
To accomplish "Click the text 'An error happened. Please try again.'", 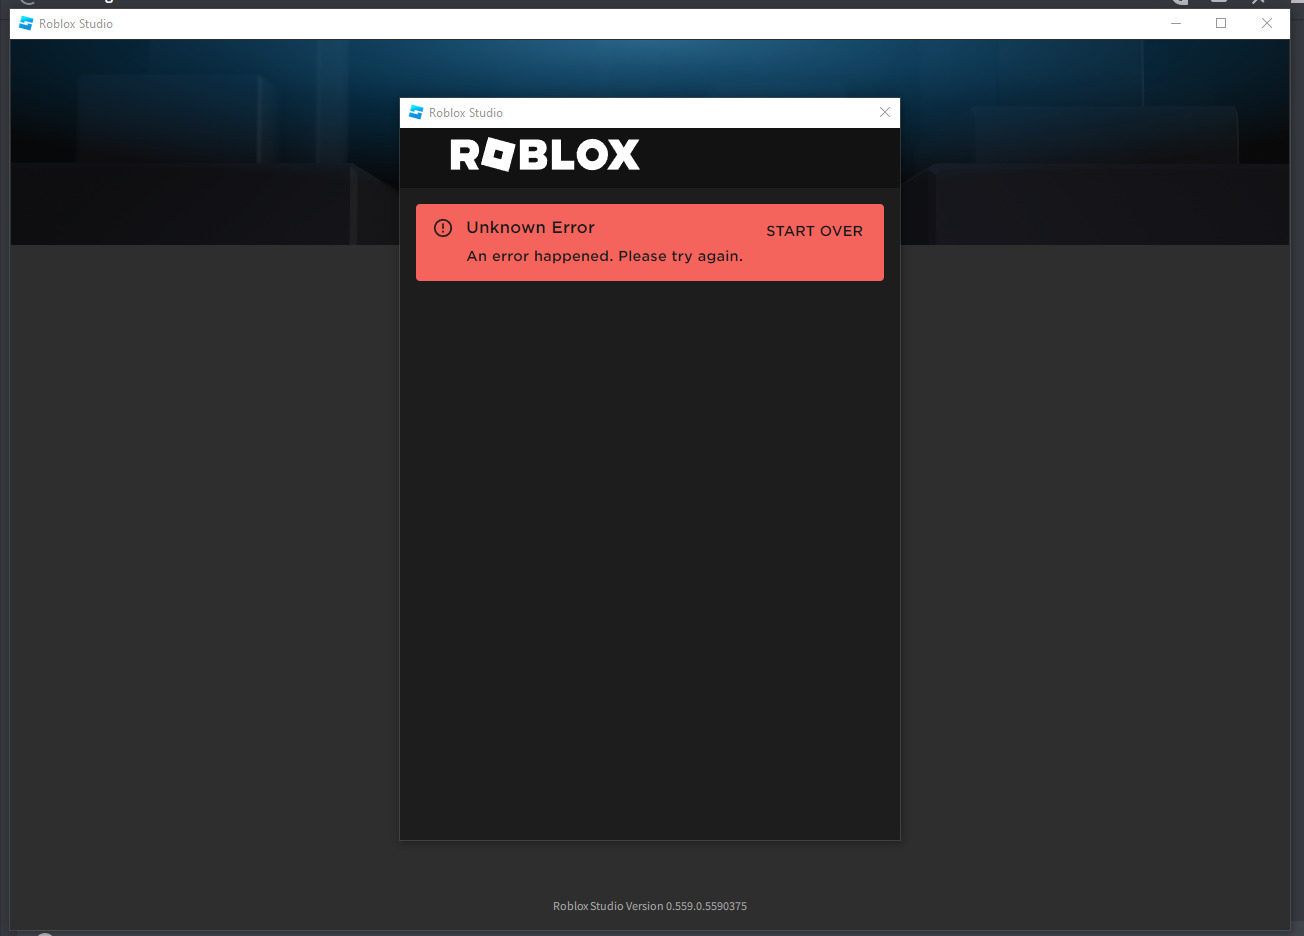I will [x=605, y=256].
